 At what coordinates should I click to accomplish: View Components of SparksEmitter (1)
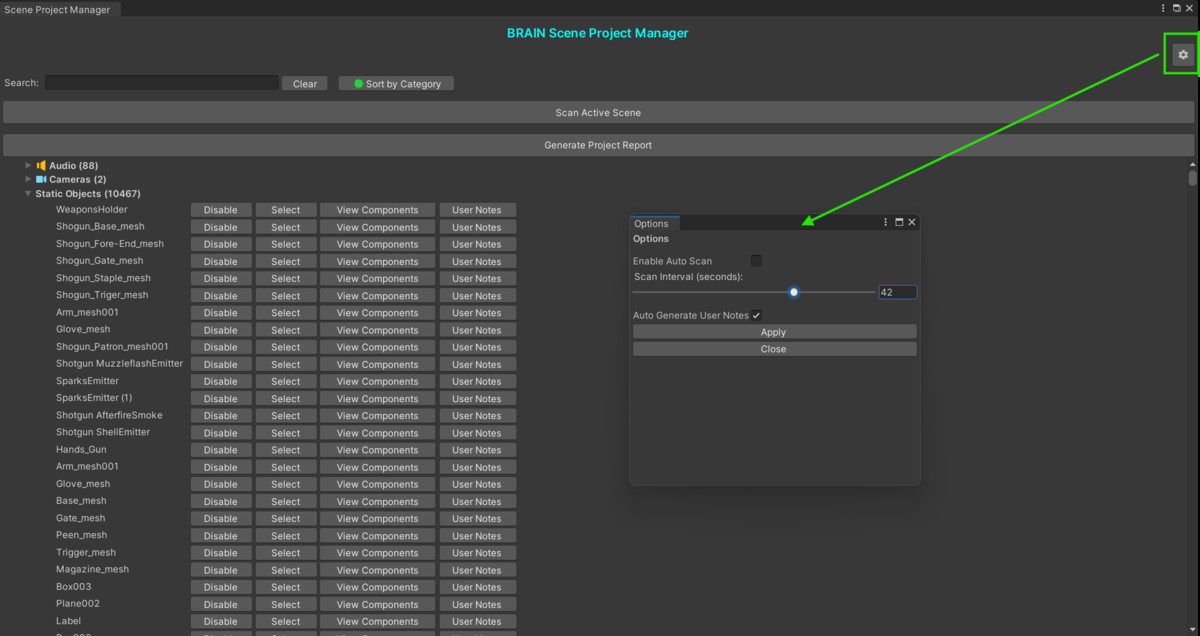click(377, 399)
